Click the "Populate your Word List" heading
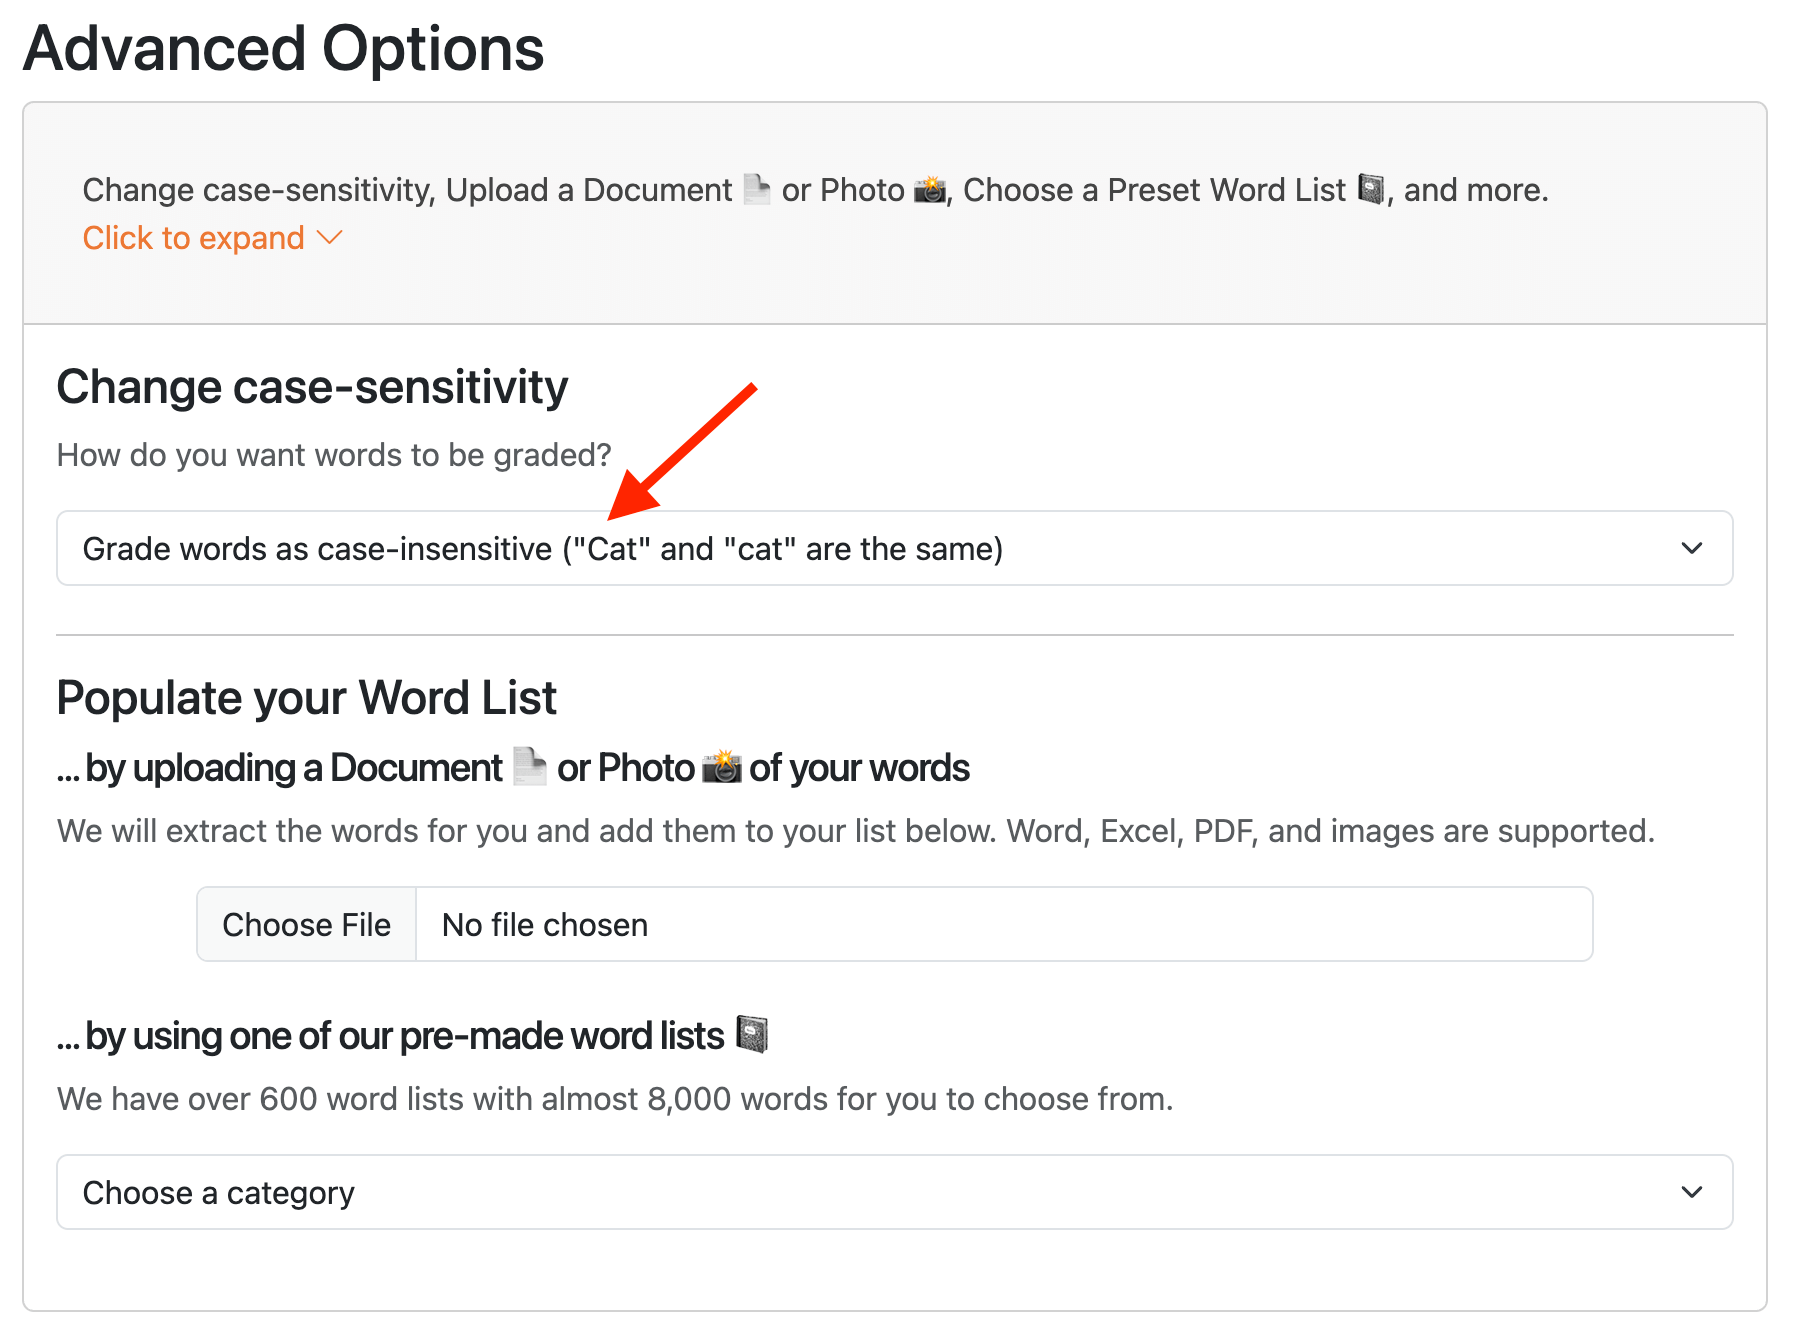This screenshot has width=1798, height=1340. [x=306, y=698]
